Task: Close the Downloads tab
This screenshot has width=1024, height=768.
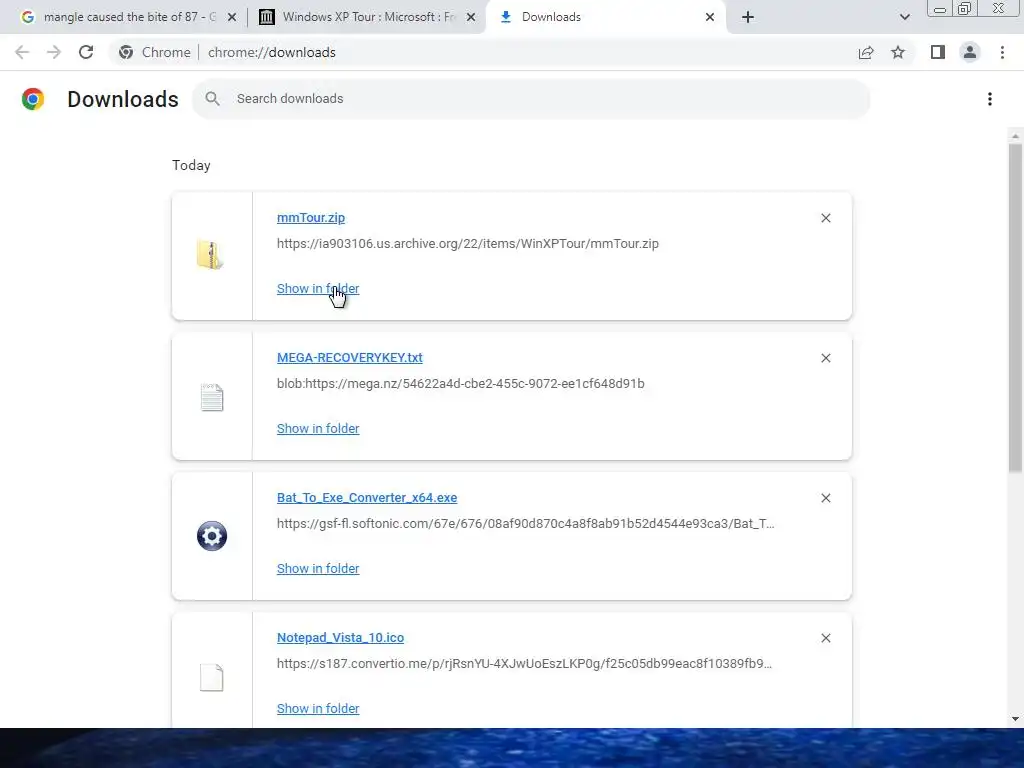Action: 710,17
